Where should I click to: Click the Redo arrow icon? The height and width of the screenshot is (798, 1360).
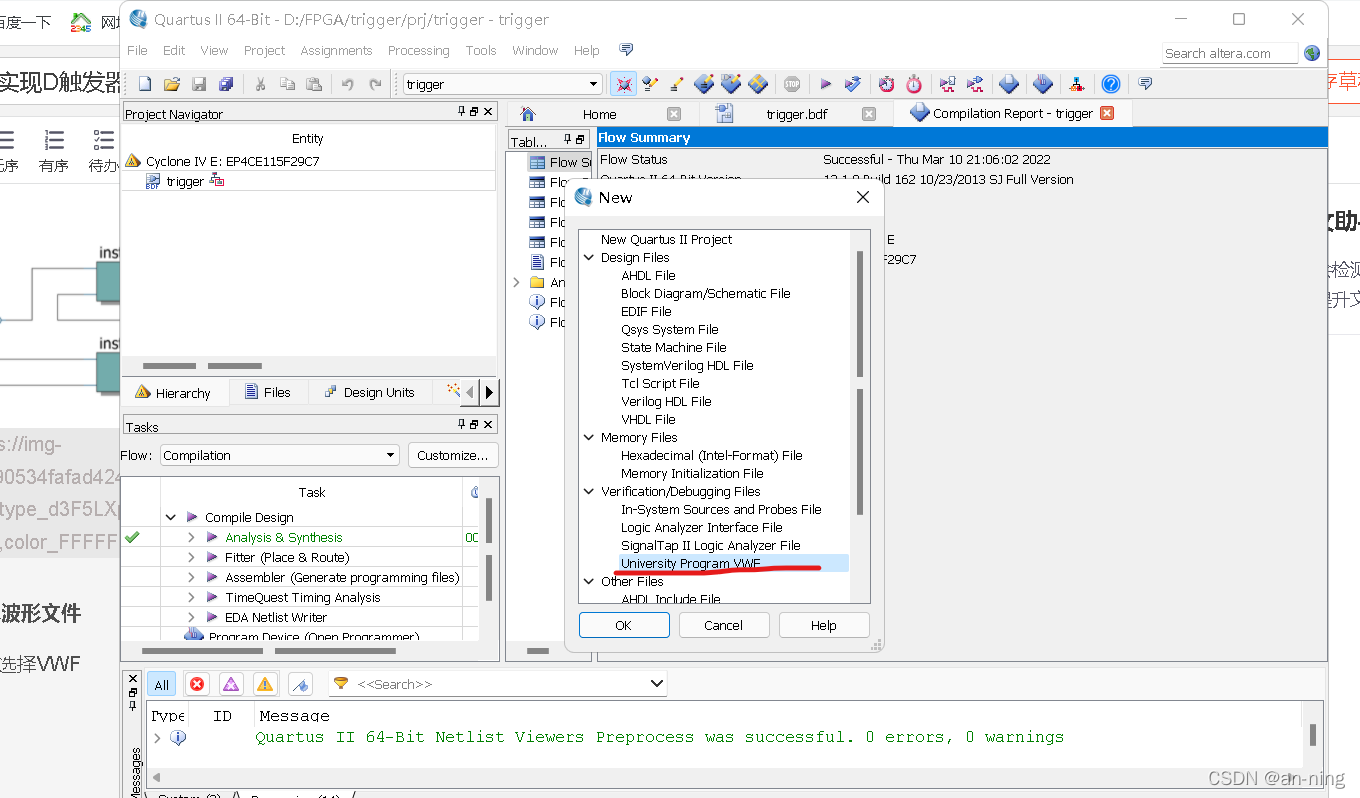pyautogui.click(x=375, y=84)
